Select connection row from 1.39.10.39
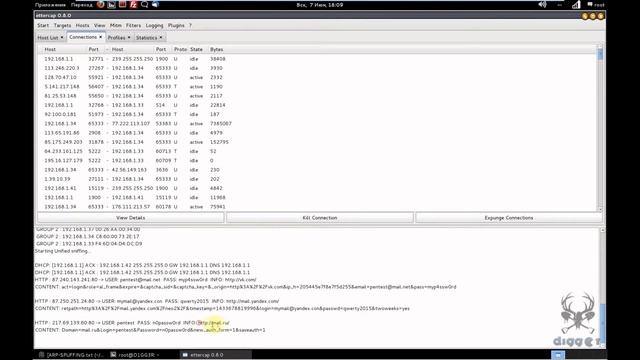 [317, 179]
